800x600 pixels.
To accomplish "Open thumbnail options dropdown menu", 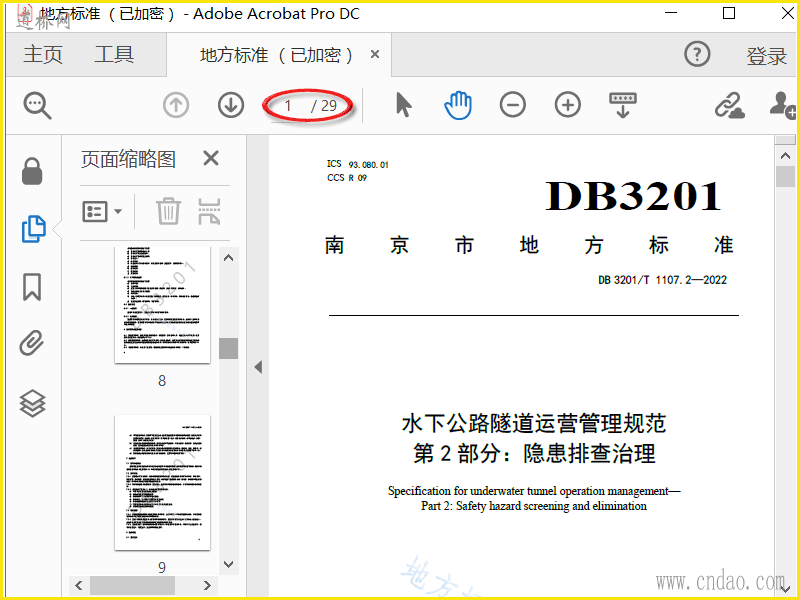I will point(102,211).
